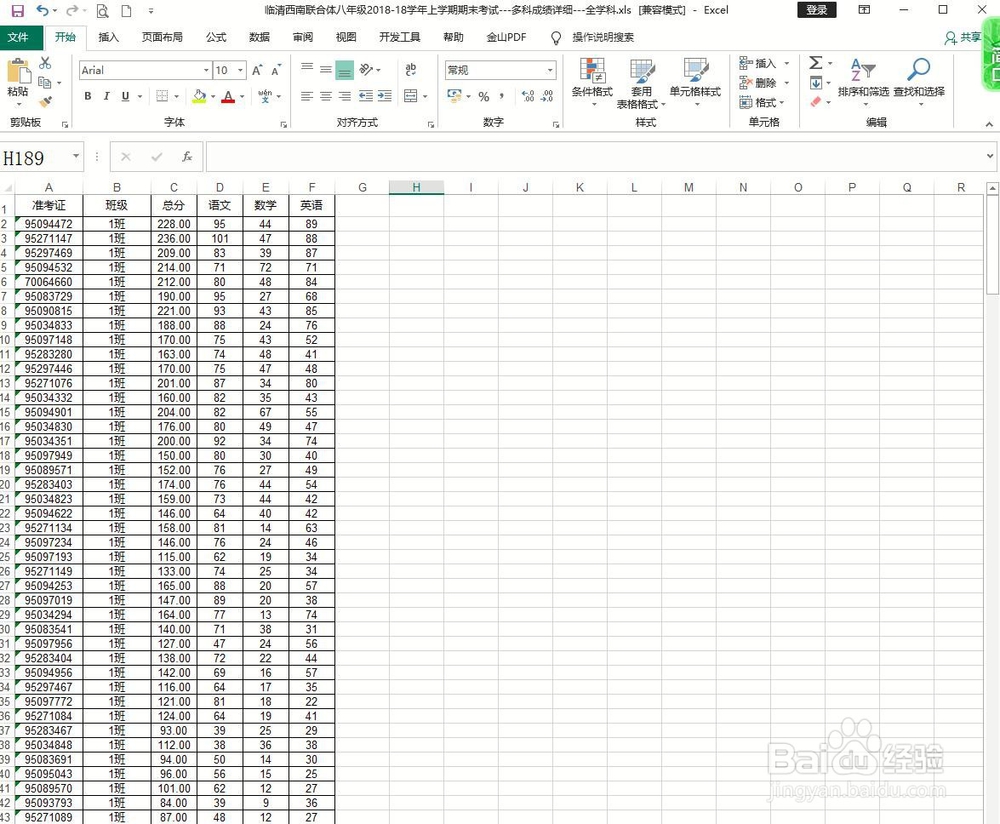Save the workbook with the floppy icon
1000x824 pixels.
pyautogui.click(x=17, y=10)
